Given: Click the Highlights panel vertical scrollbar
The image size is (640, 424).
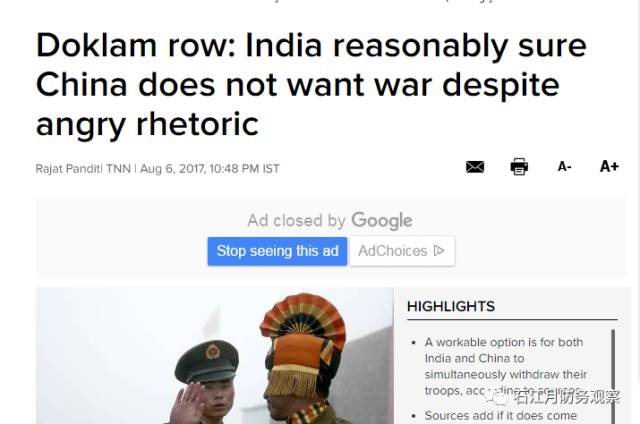Looking at the screenshot, I should point(613,376).
